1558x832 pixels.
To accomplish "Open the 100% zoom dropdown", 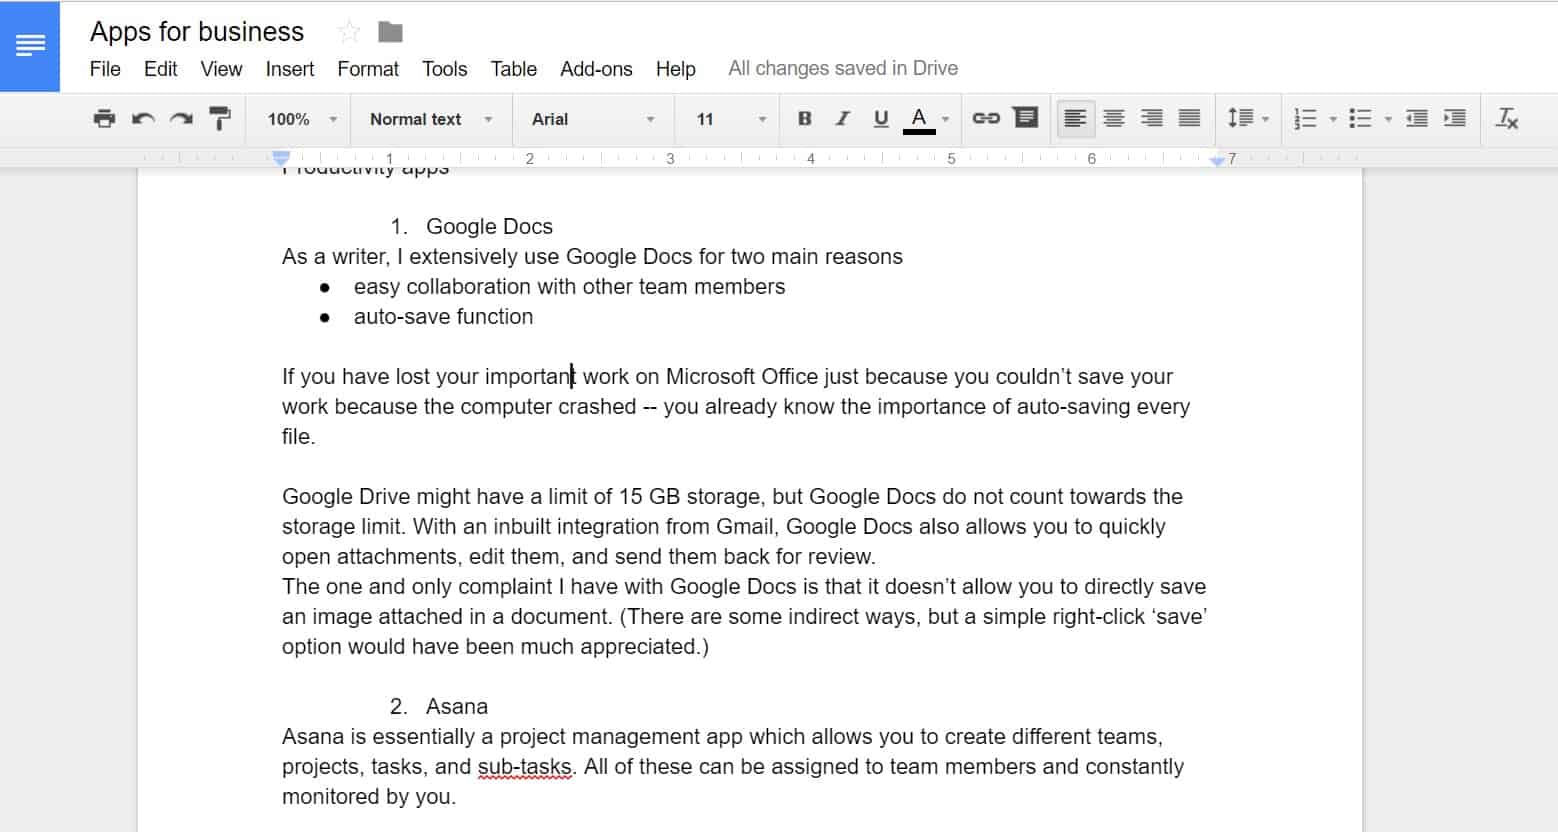I will click(302, 119).
